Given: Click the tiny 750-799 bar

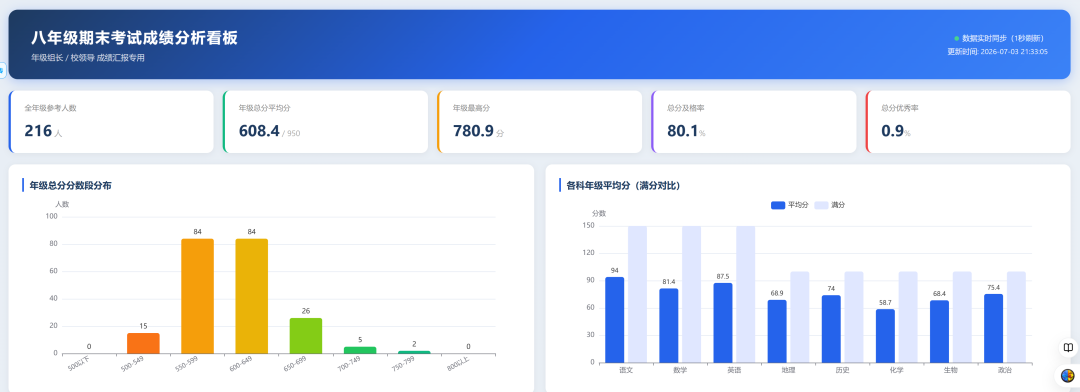Looking at the screenshot, I should point(414,352).
